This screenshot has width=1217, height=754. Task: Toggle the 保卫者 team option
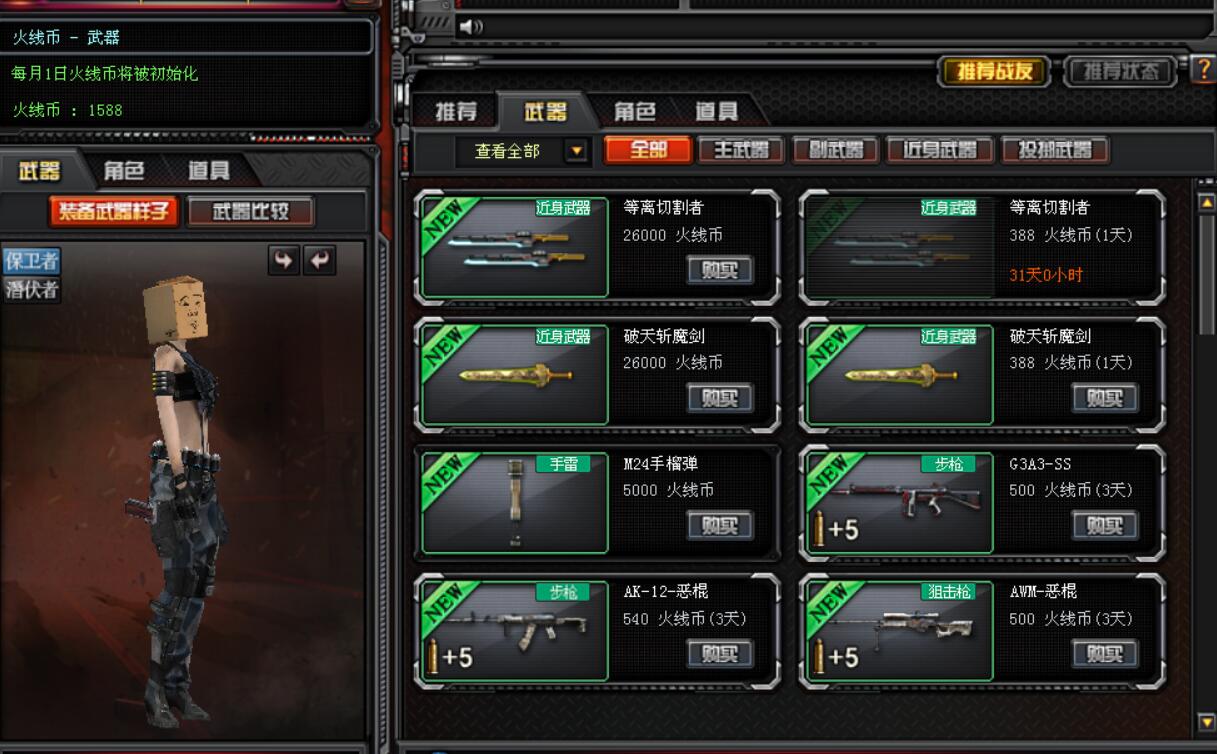click(31, 261)
